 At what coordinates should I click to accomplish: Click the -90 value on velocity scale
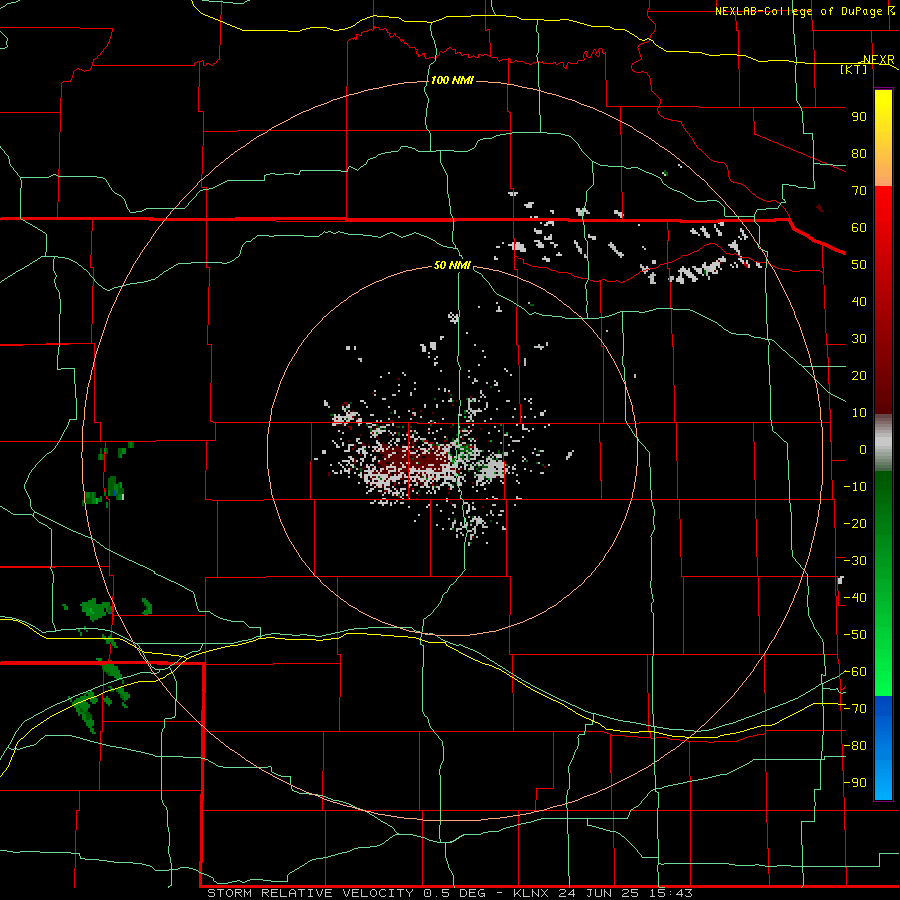point(855,783)
